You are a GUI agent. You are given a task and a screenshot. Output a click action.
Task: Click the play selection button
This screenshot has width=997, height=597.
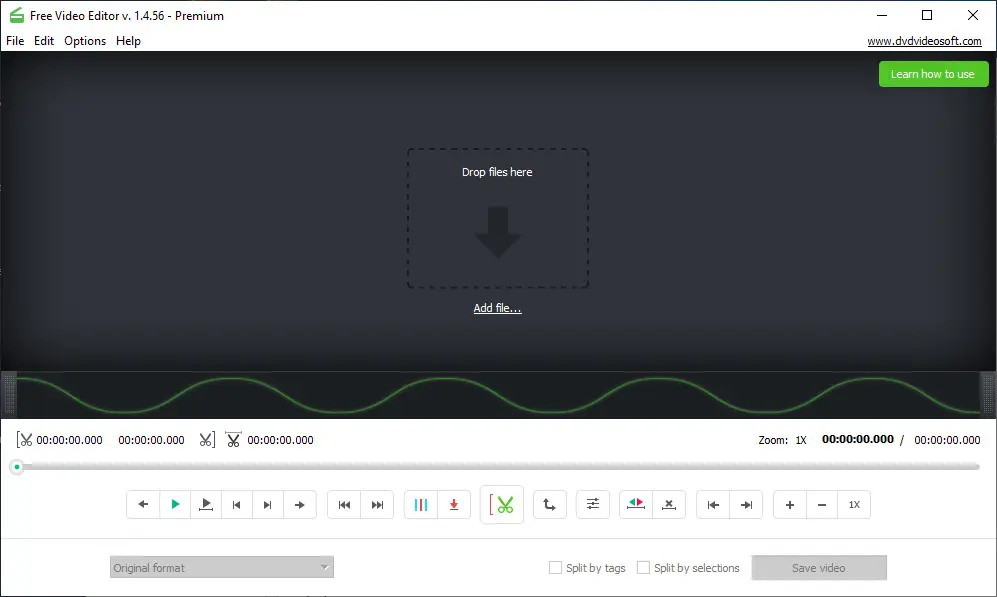coord(205,505)
